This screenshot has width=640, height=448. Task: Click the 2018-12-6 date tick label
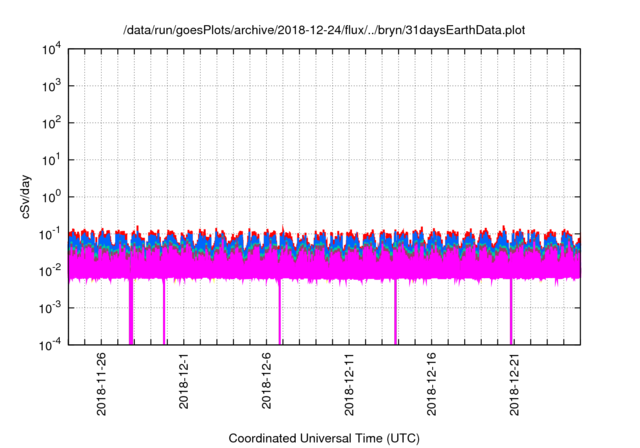coord(266,380)
